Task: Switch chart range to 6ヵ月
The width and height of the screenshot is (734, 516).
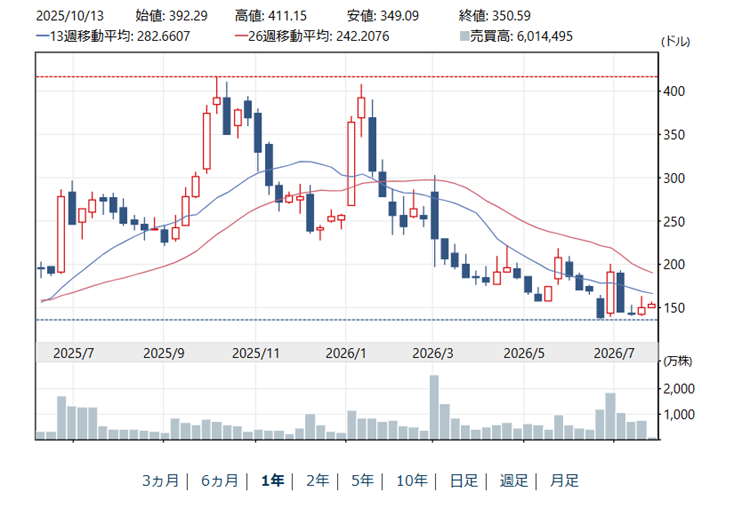Action: pyautogui.click(x=220, y=480)
